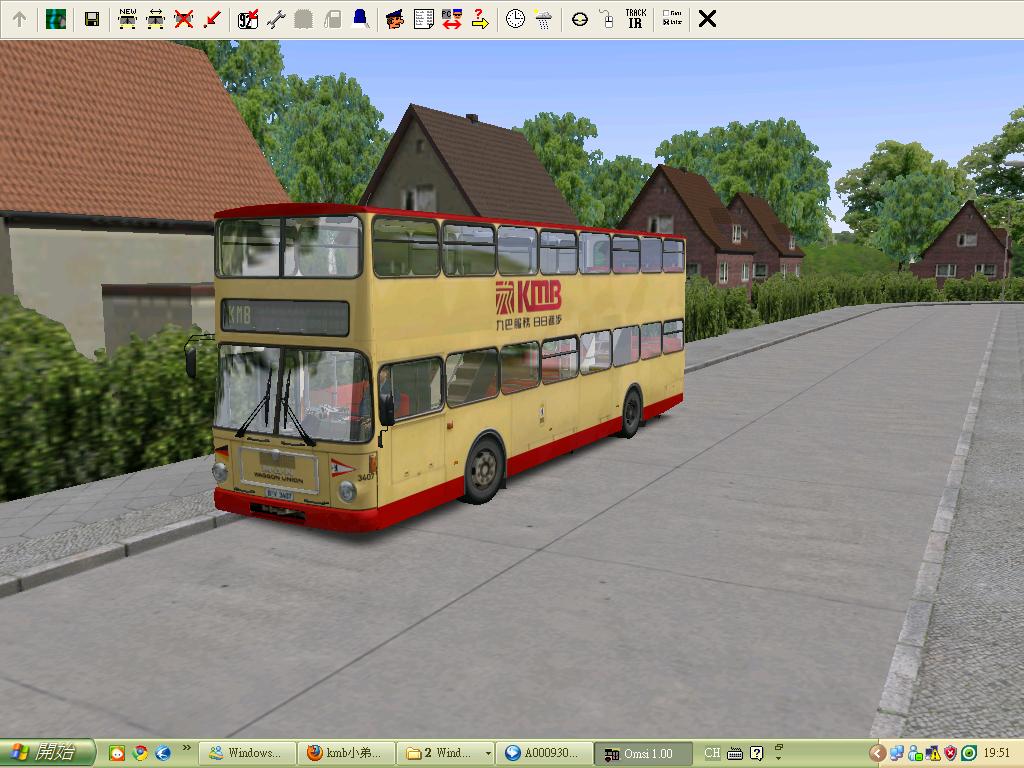Open the map selection icon

56,19
